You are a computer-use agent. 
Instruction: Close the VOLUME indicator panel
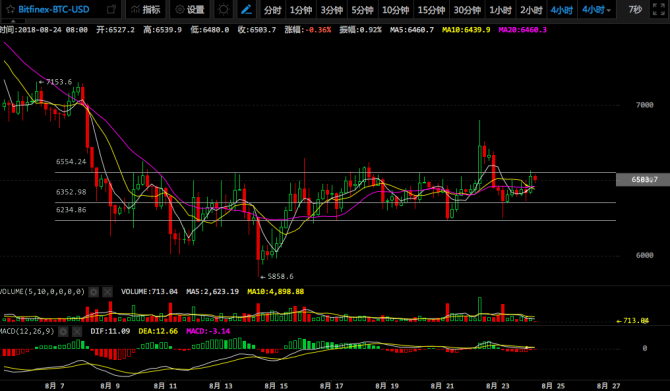click(x=107, y=292)
